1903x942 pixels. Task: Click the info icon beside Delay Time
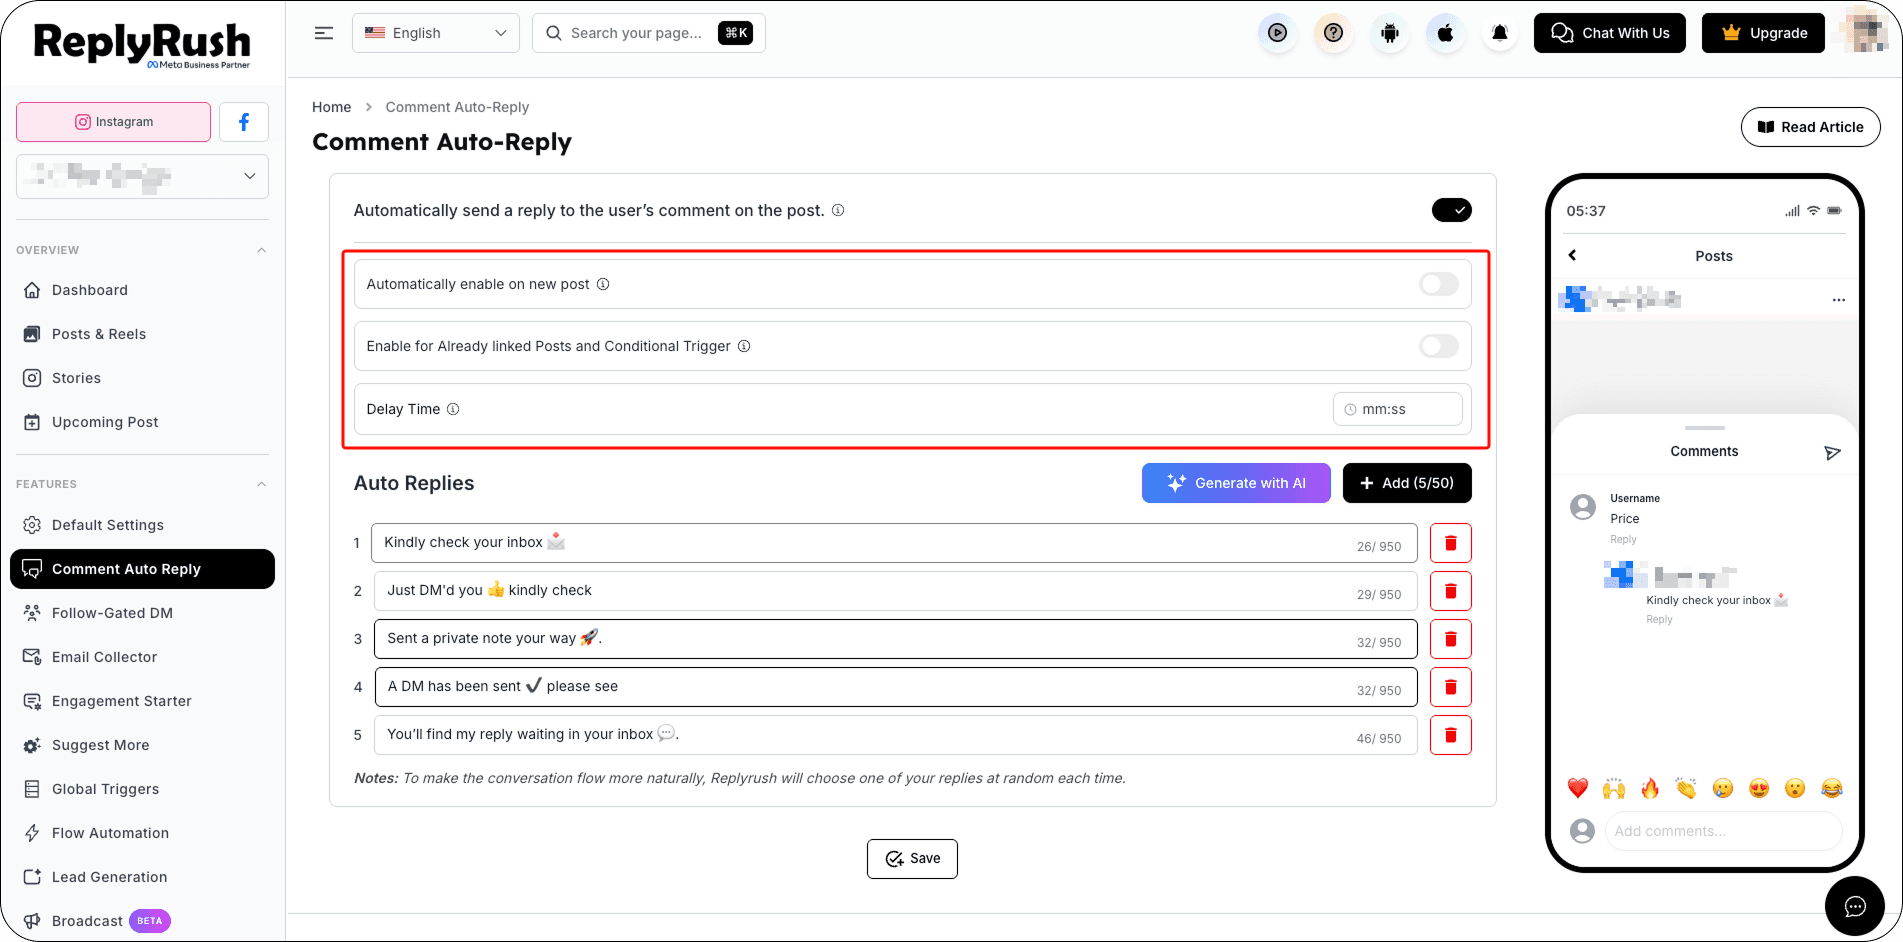tap(453, 409)
